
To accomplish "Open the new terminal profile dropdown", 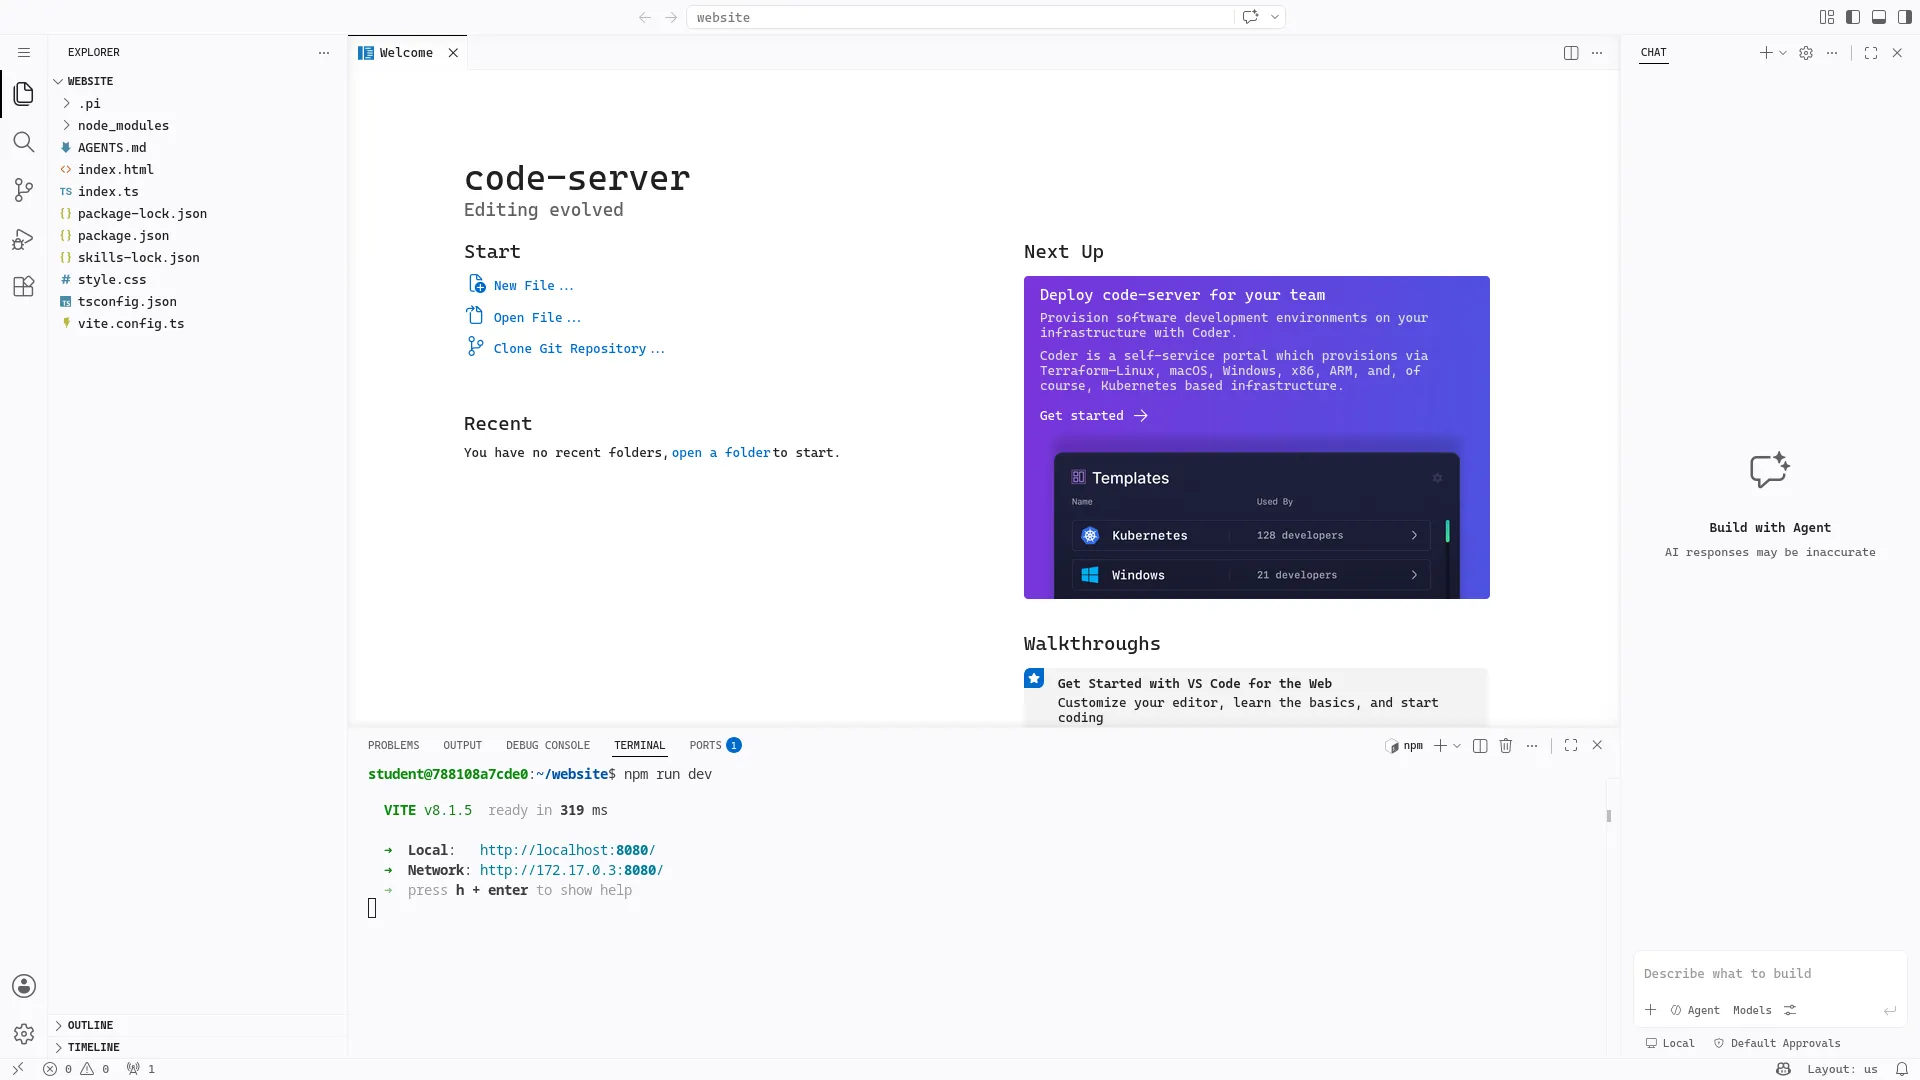I will [1457, 746].
